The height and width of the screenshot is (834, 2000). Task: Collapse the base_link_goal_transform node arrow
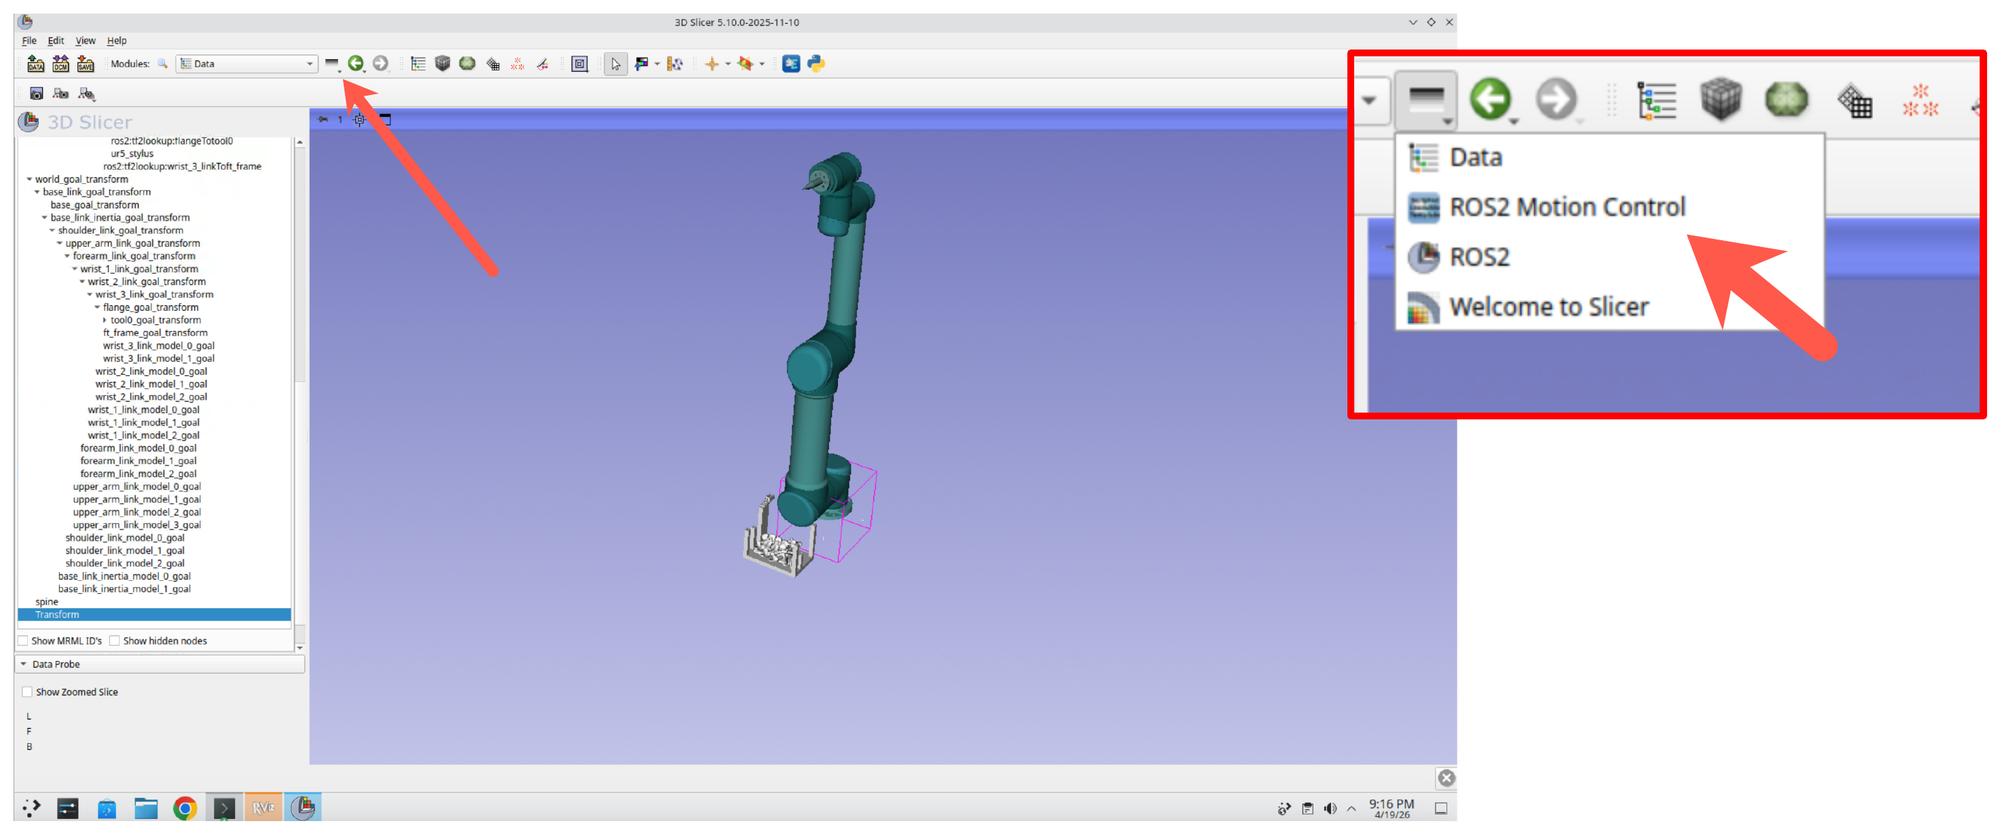point(37,192)
